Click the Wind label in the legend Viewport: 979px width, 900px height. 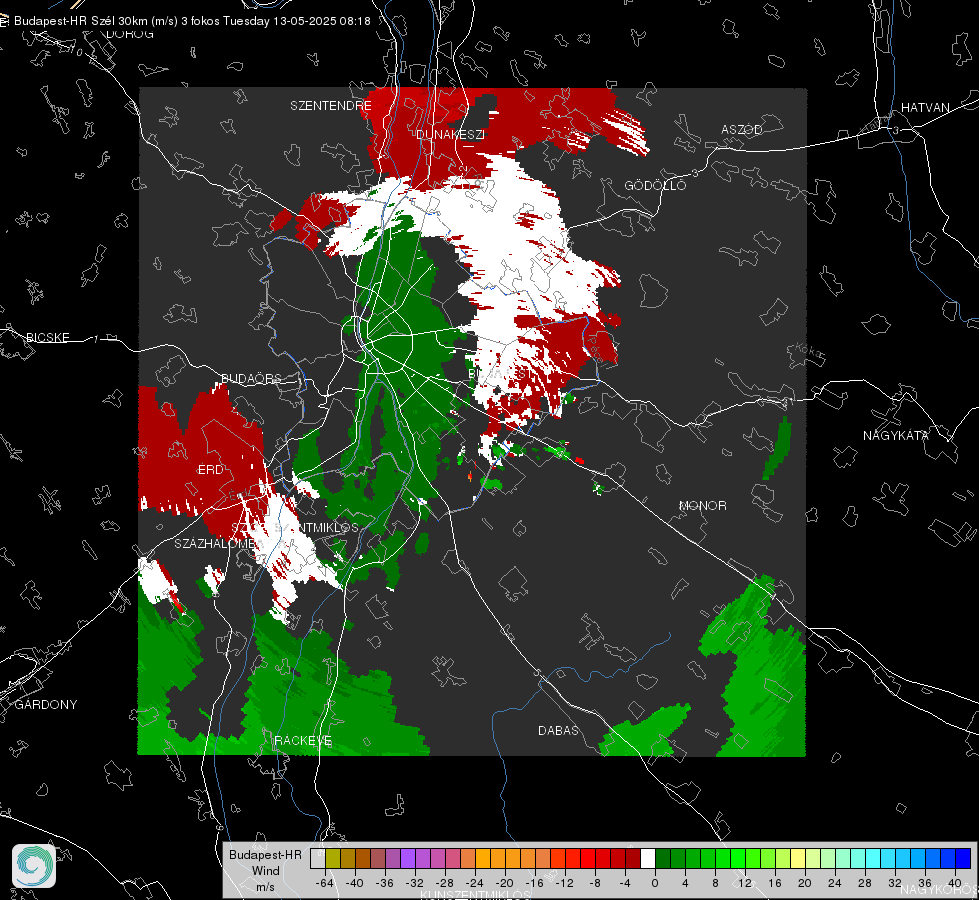click(265, 870)
